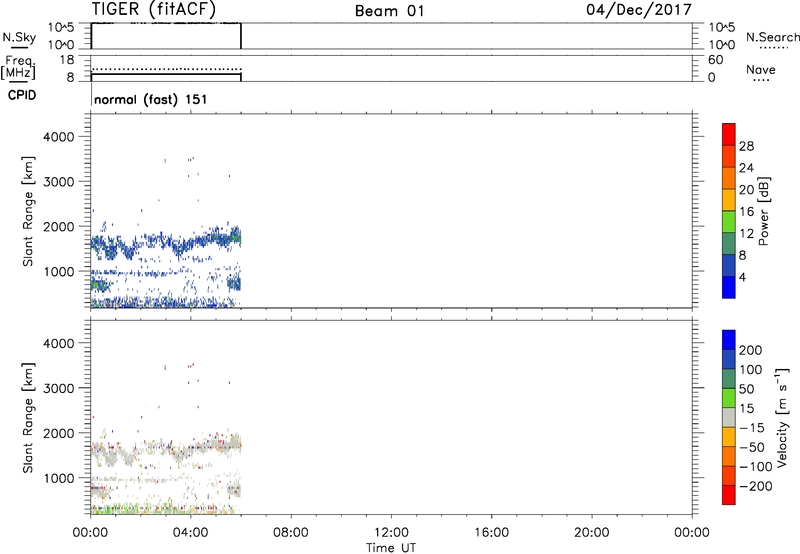The image size is (800, 554).
Task: Select the -100 label on the velocity scale
Action: pos(756,467)
